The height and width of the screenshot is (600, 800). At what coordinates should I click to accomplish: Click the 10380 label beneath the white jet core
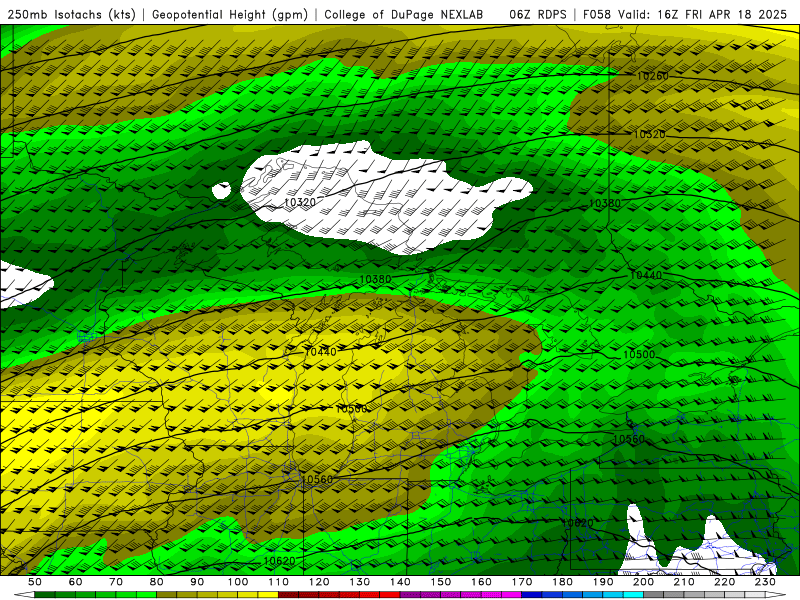pyautogui.click(x=376, y=279)
